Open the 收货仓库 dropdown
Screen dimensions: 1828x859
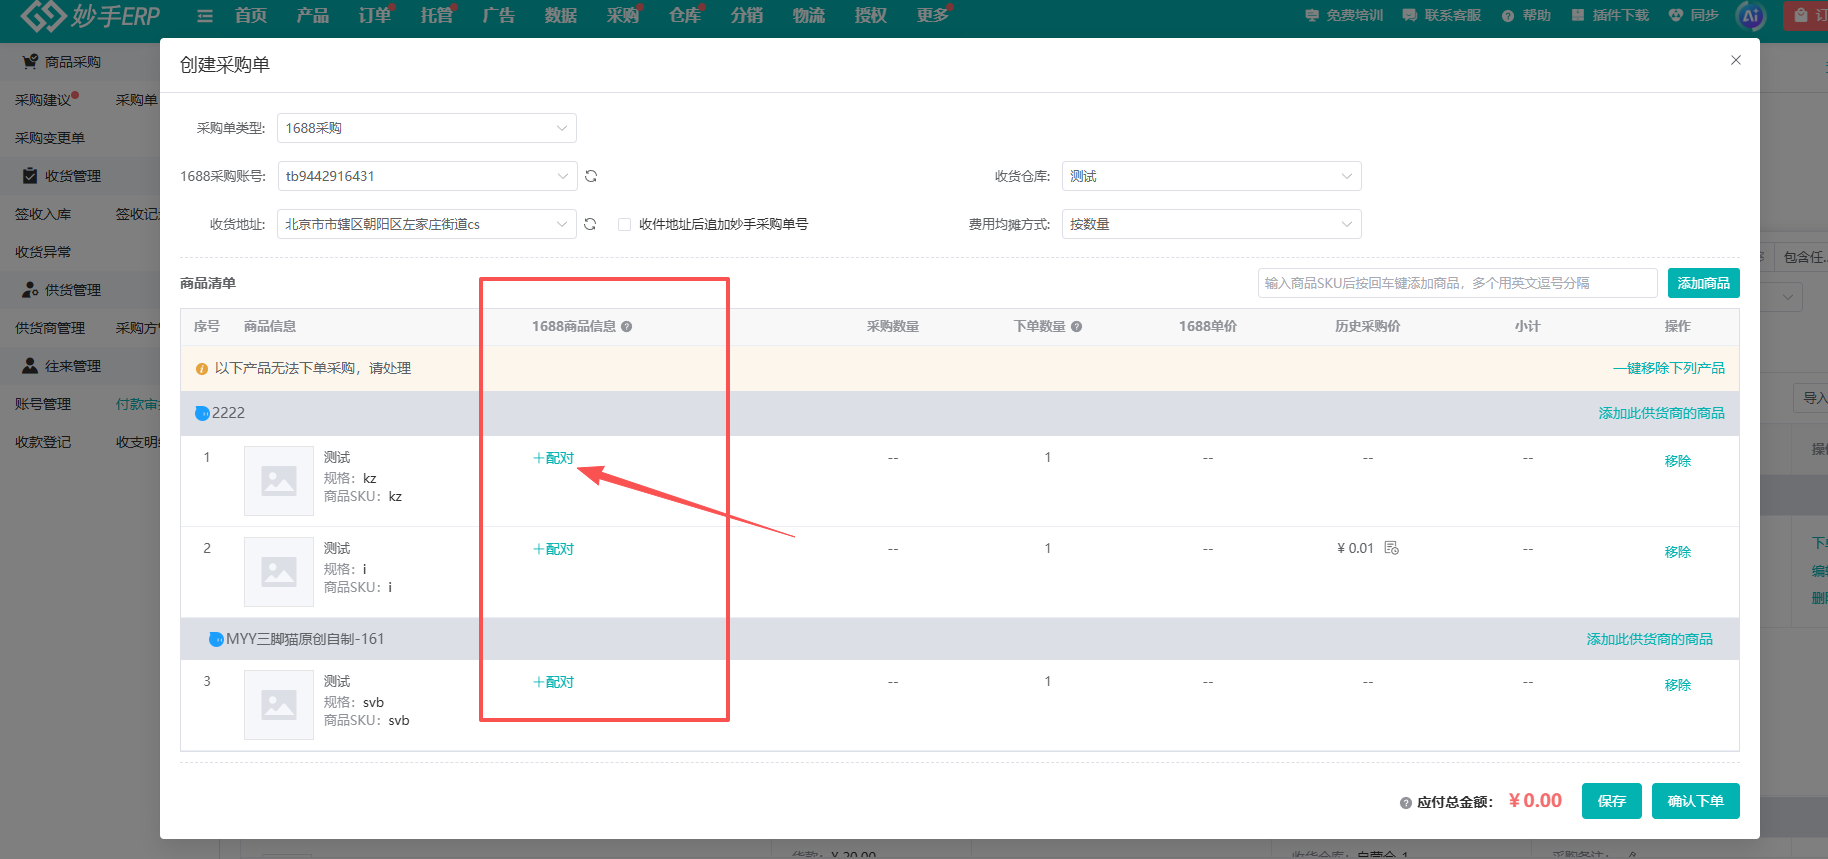click(x=1211, y=176)
